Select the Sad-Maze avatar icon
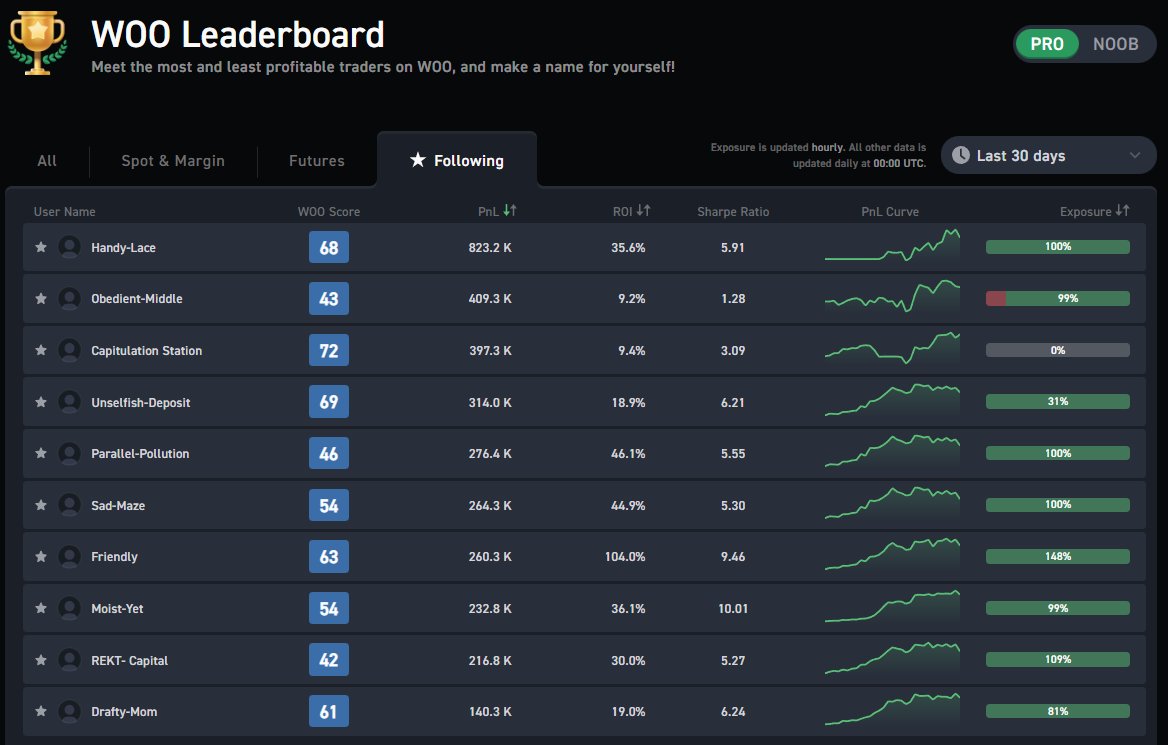This screenshot has height=745, width=1168. (x=69, y=505)
